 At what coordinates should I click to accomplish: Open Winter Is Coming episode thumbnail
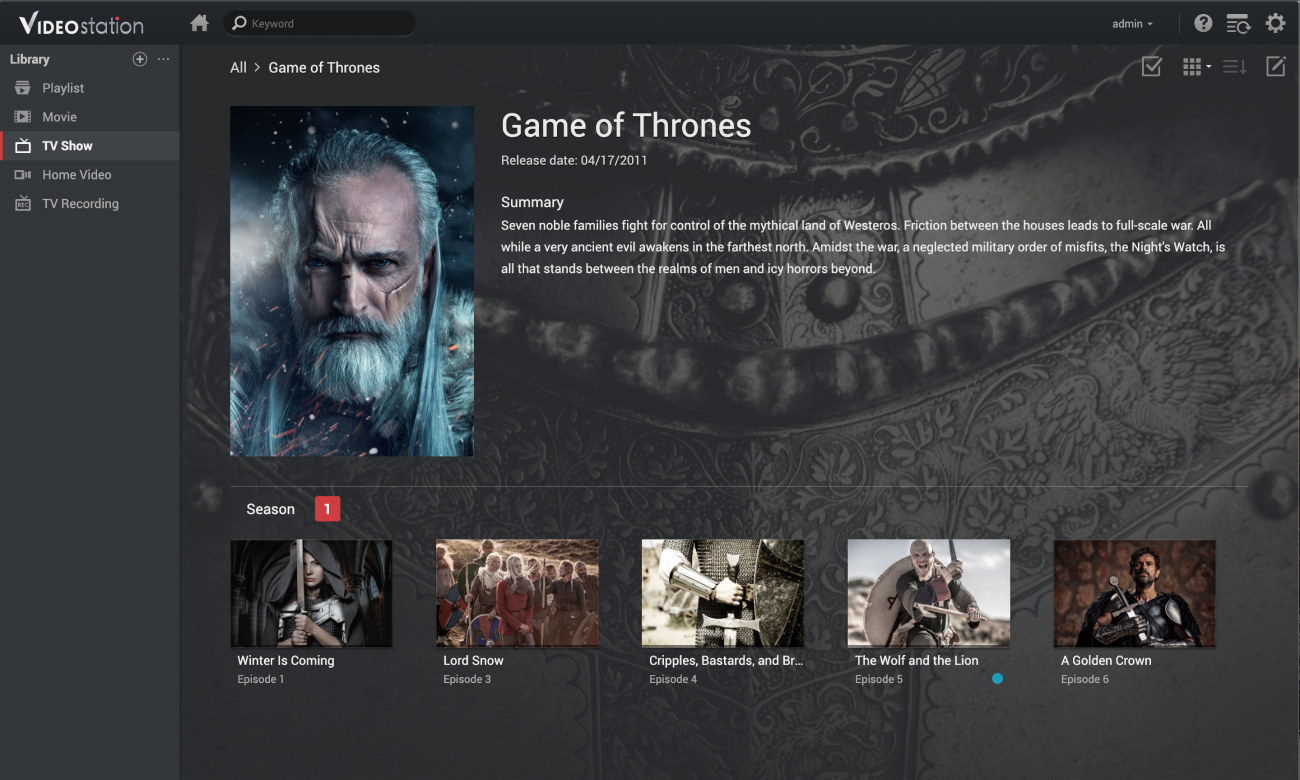311,593
